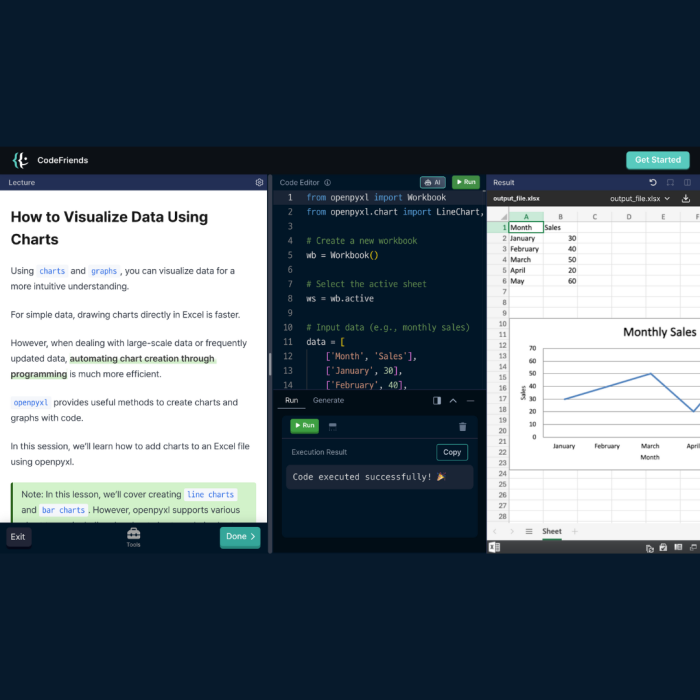Click the reset icon in Result panel

653,182
